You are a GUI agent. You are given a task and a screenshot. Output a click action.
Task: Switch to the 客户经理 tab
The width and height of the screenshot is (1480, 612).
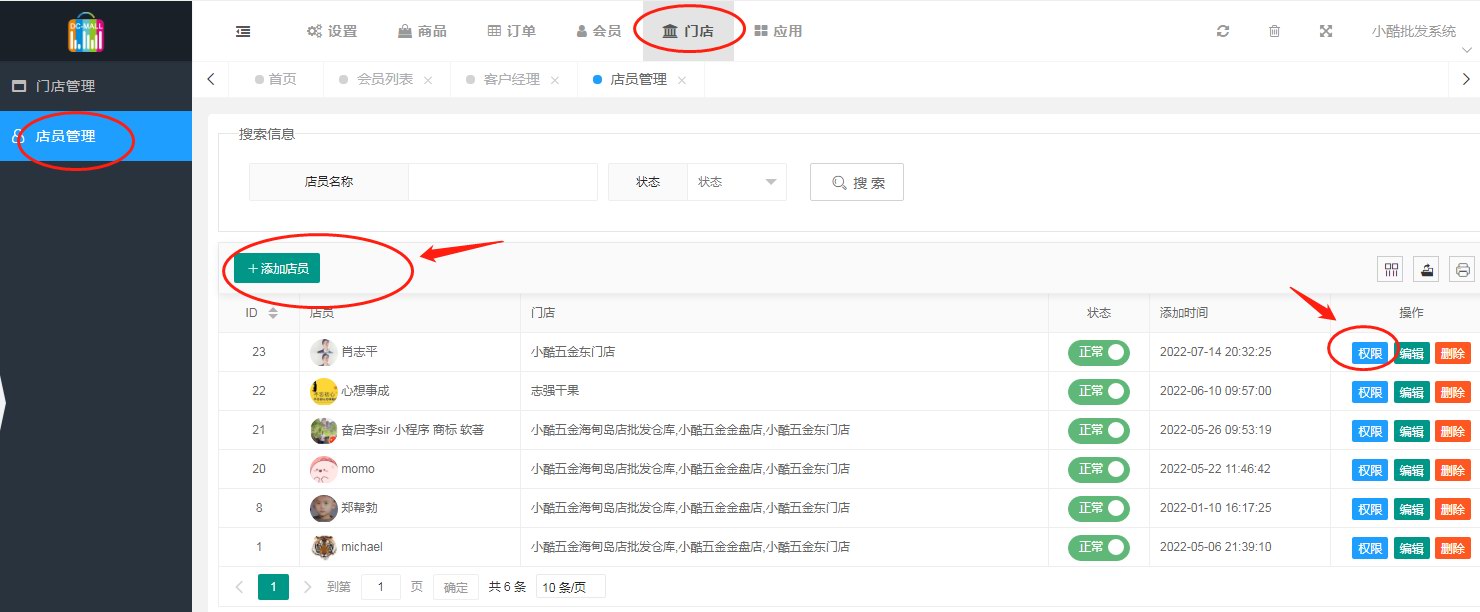coord(511,79)
